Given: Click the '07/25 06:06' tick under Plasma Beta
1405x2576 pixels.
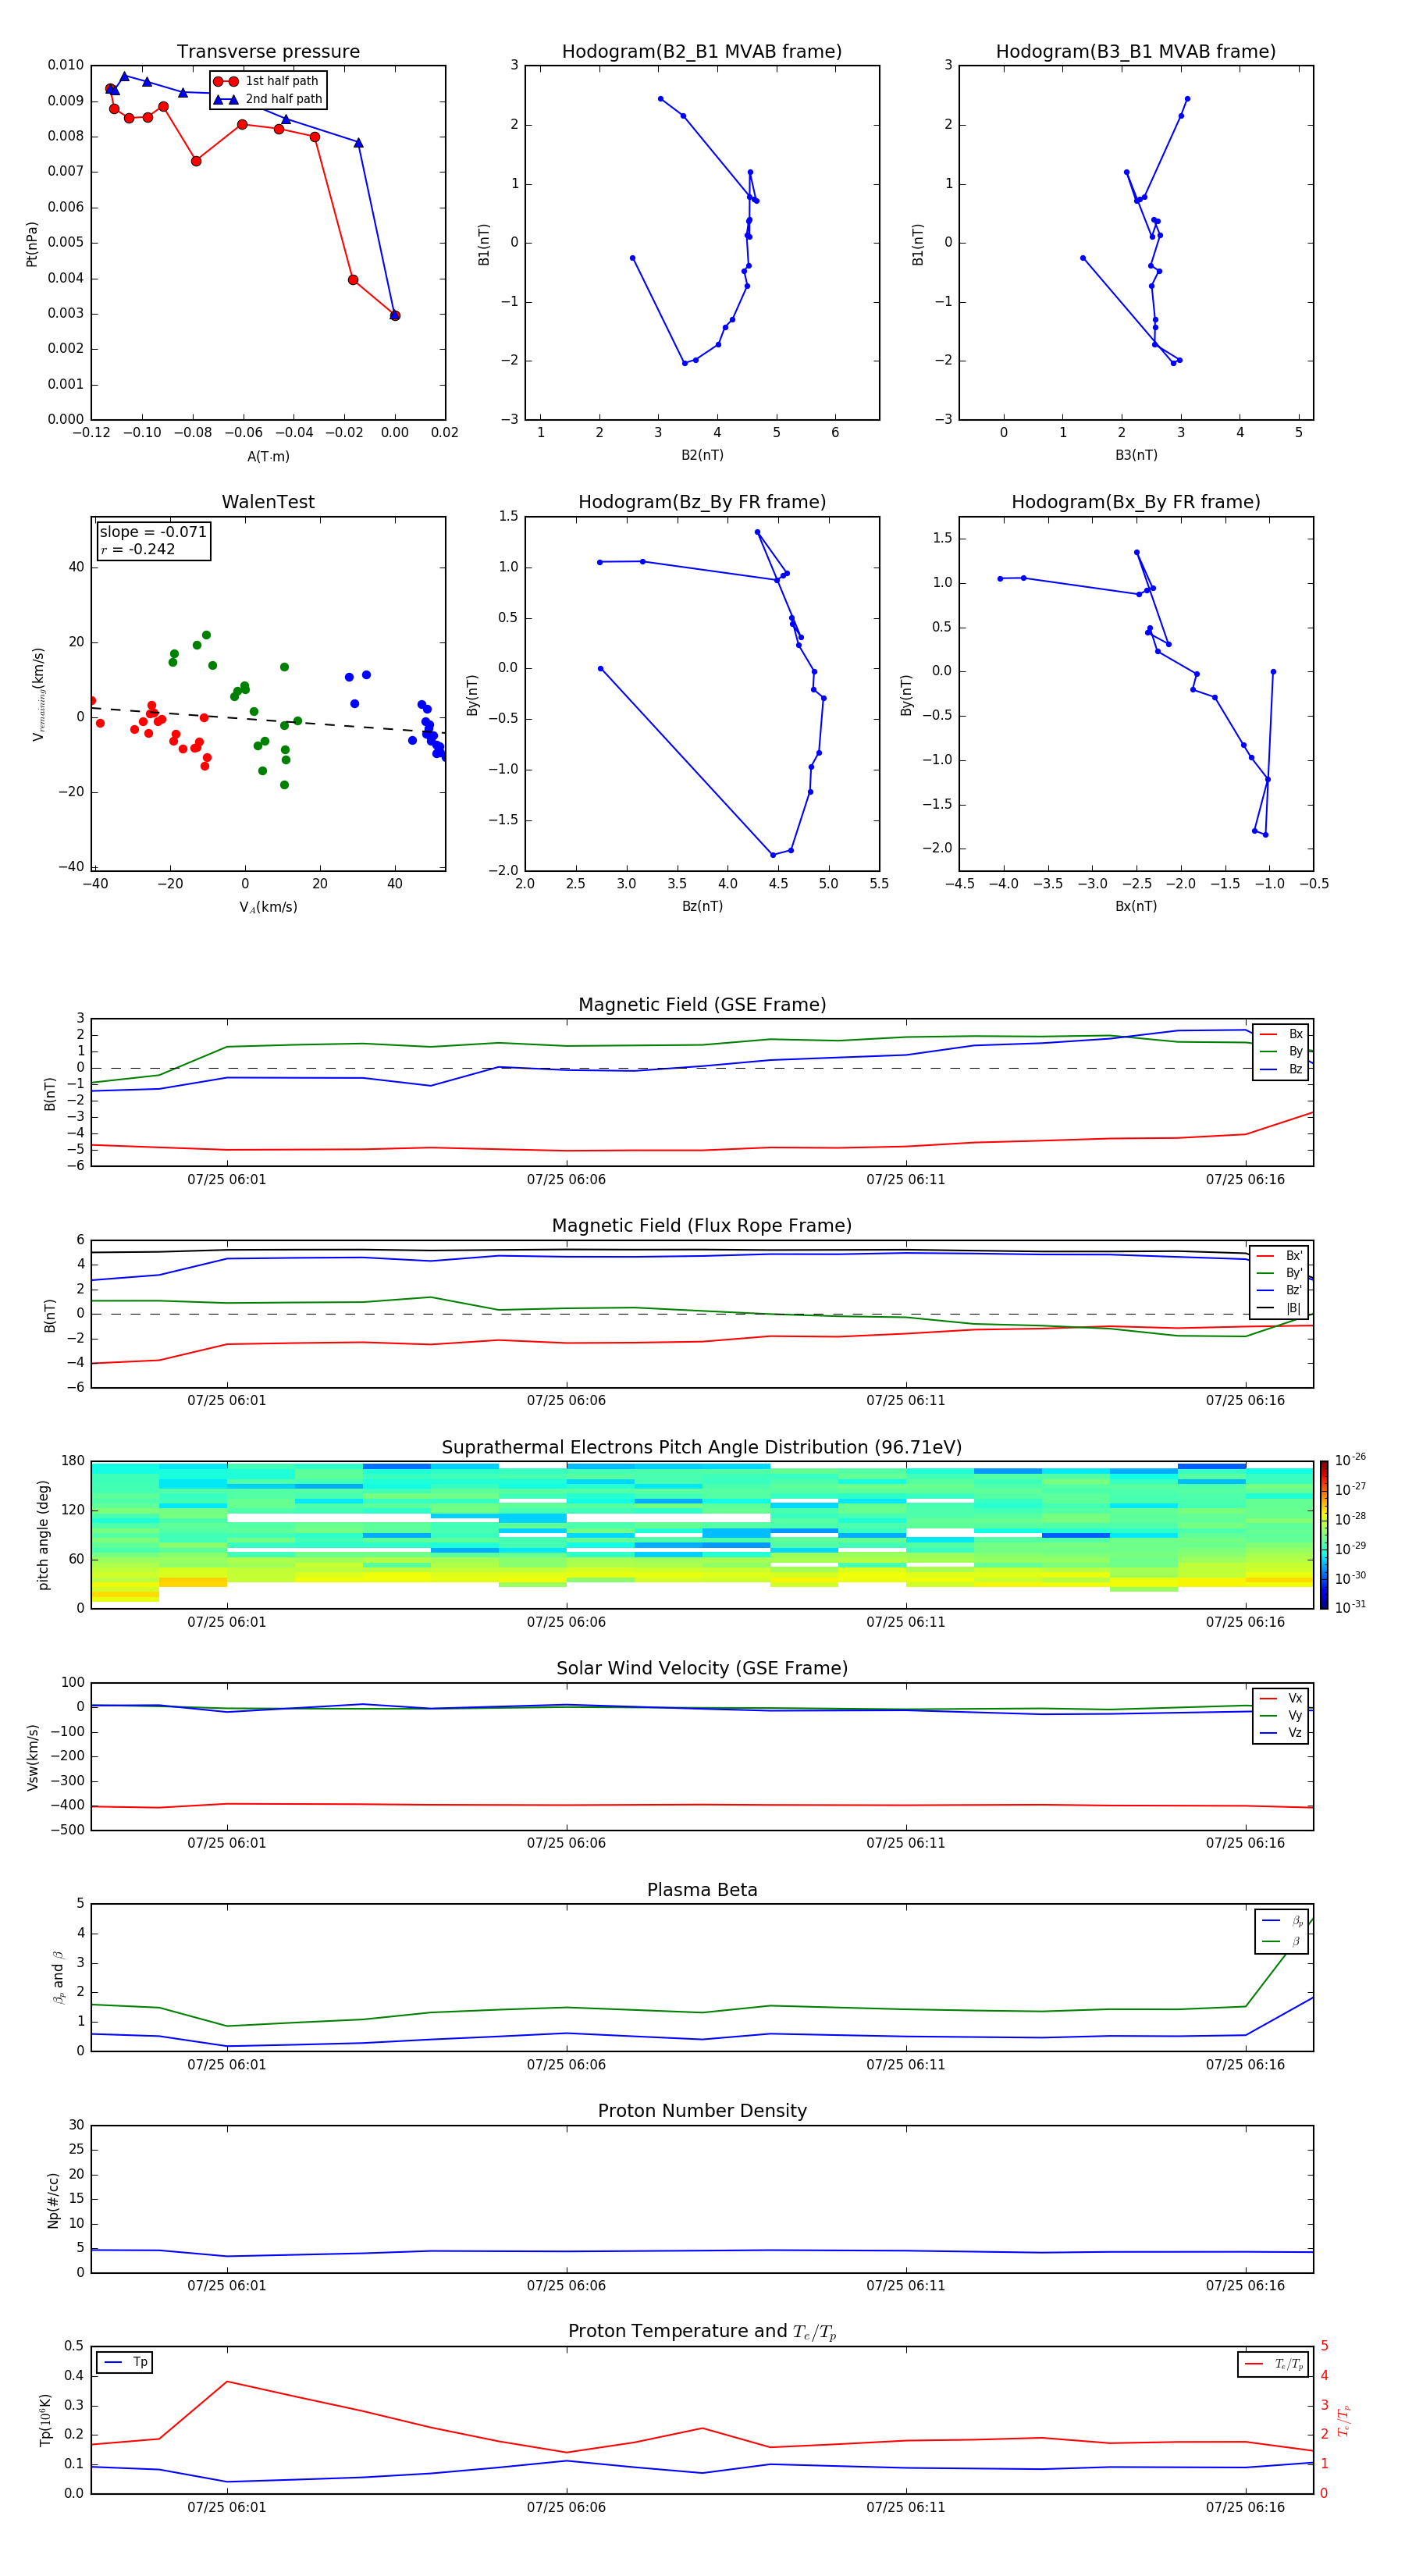Looking at the screenshot, I should pos(566,2065).
